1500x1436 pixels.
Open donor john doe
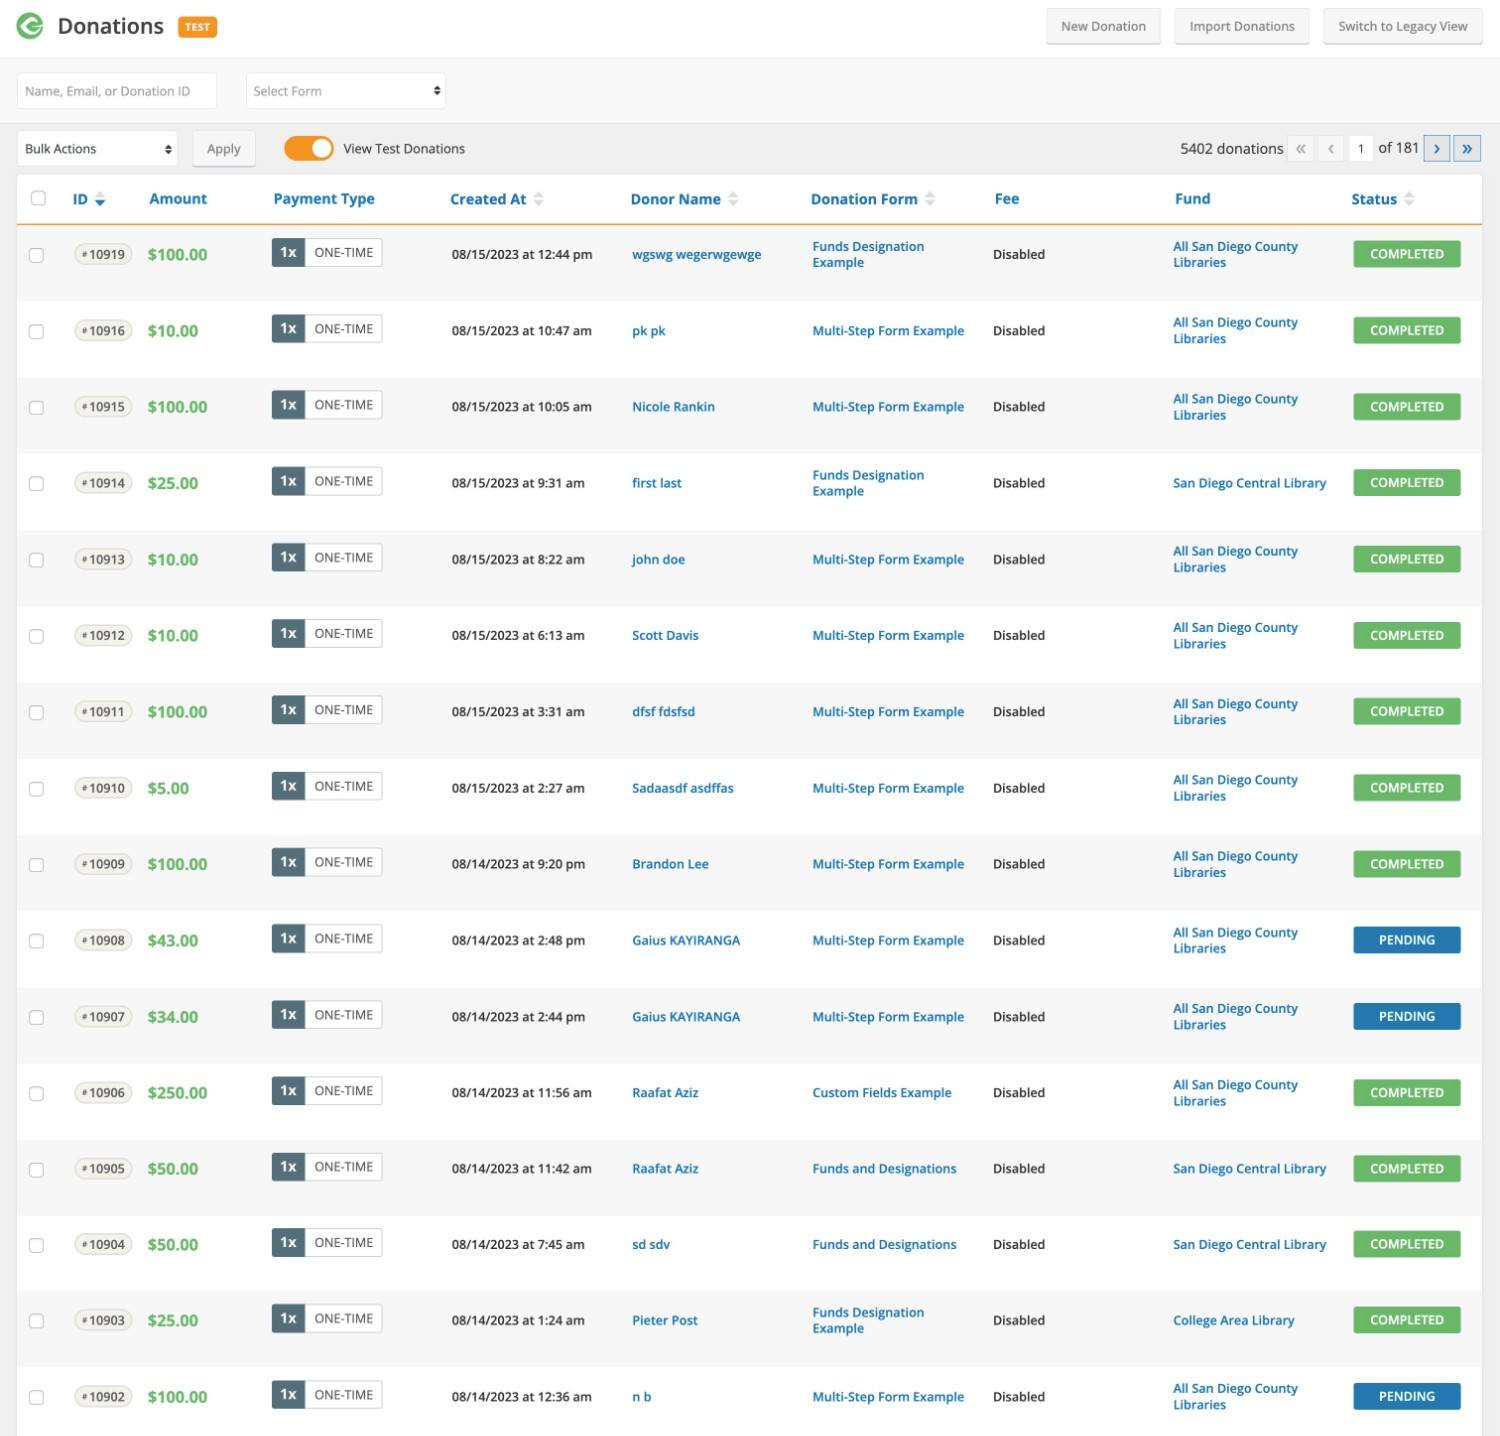pyautogui.click(x=658, y=559)
